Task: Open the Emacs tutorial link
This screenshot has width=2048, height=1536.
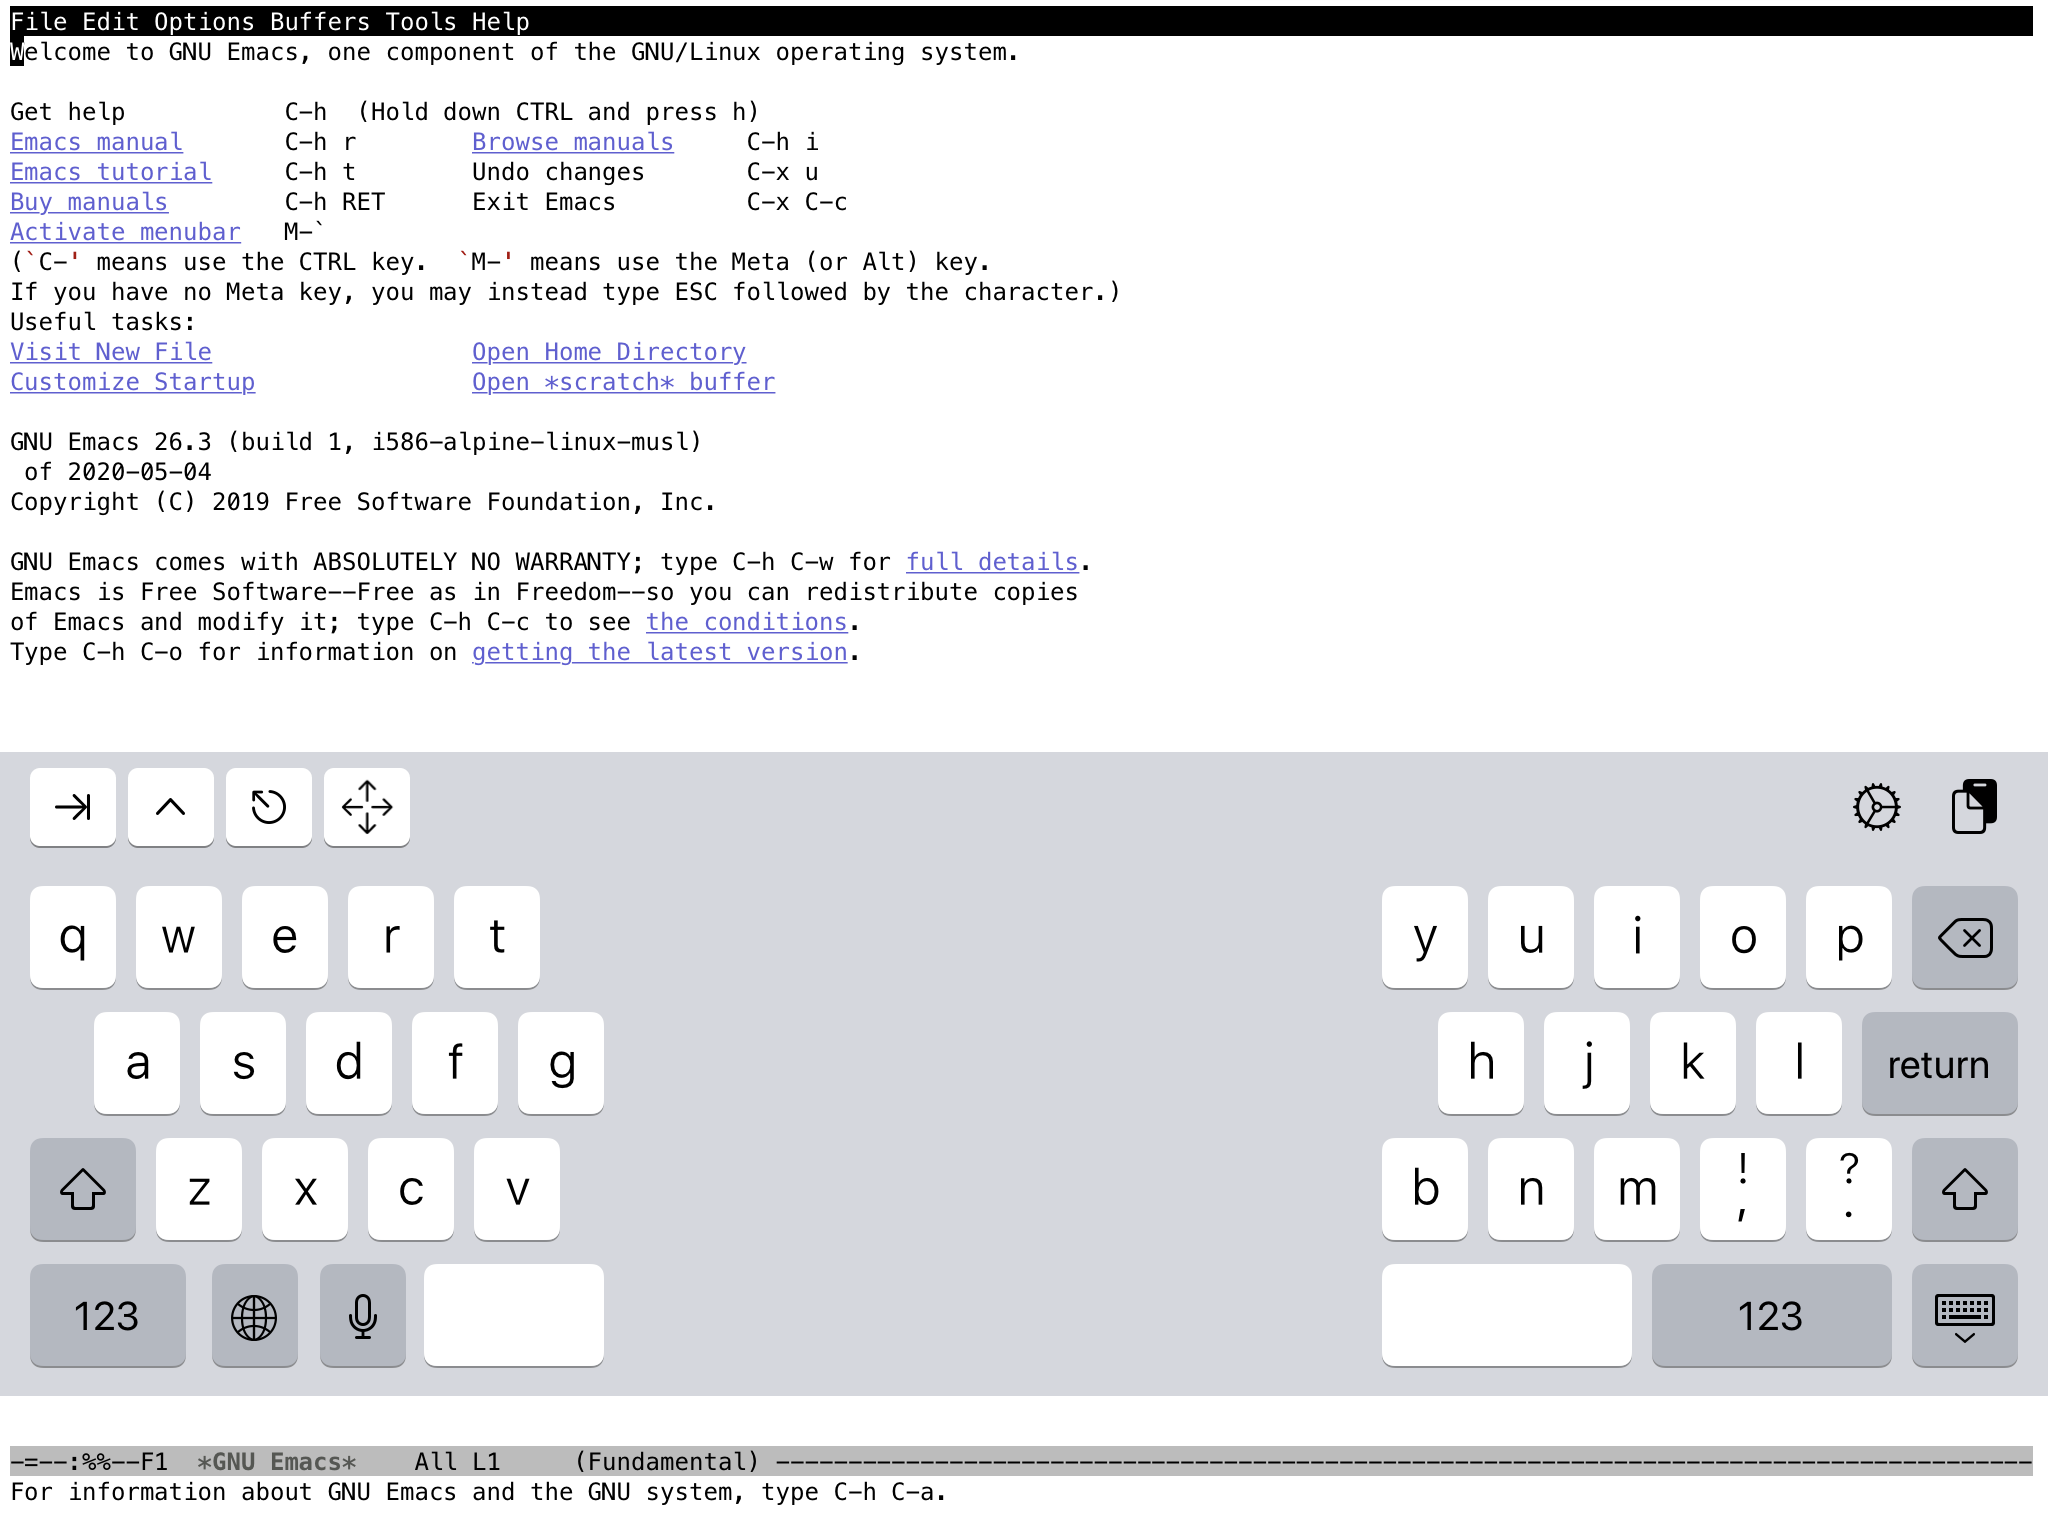Action: click(x=110, y=171)
